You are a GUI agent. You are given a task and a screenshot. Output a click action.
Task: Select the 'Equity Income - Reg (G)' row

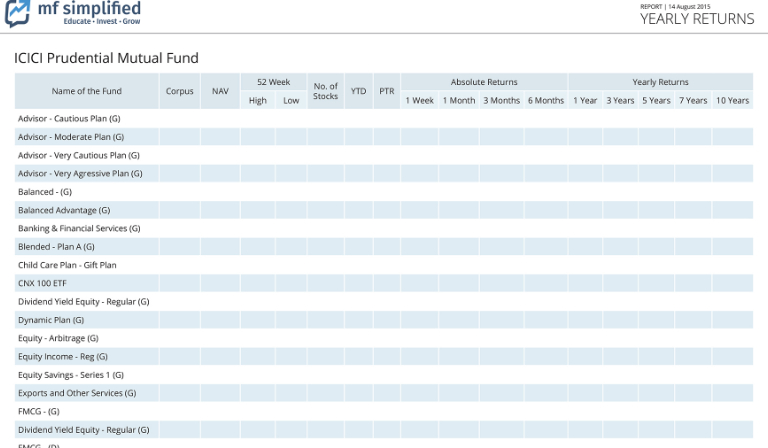384,356
